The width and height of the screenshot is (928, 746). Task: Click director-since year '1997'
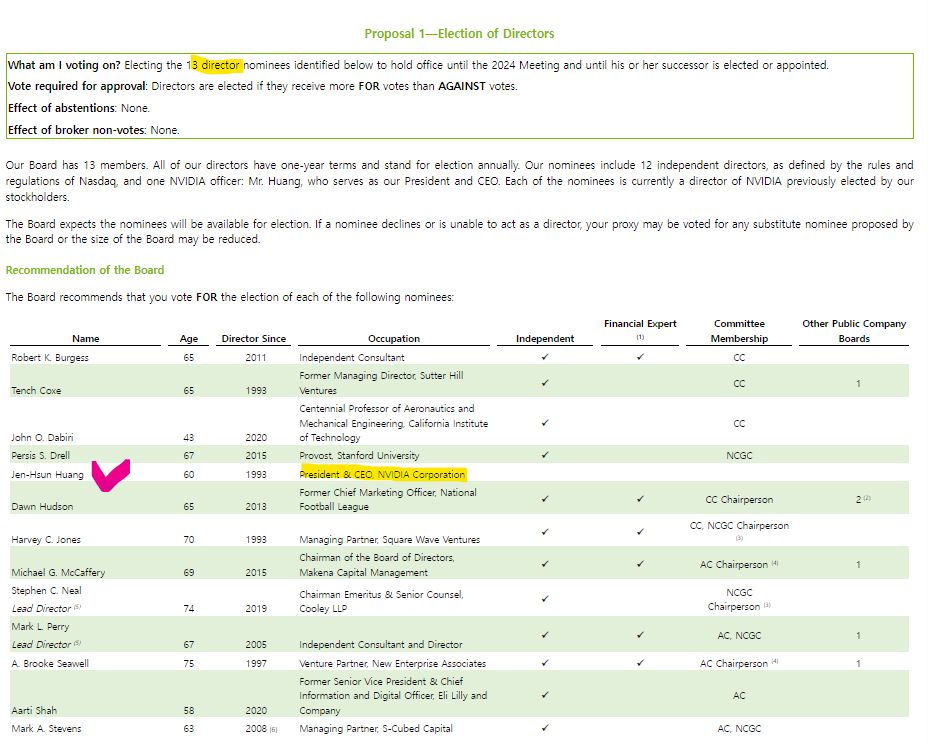click(256, 664)
